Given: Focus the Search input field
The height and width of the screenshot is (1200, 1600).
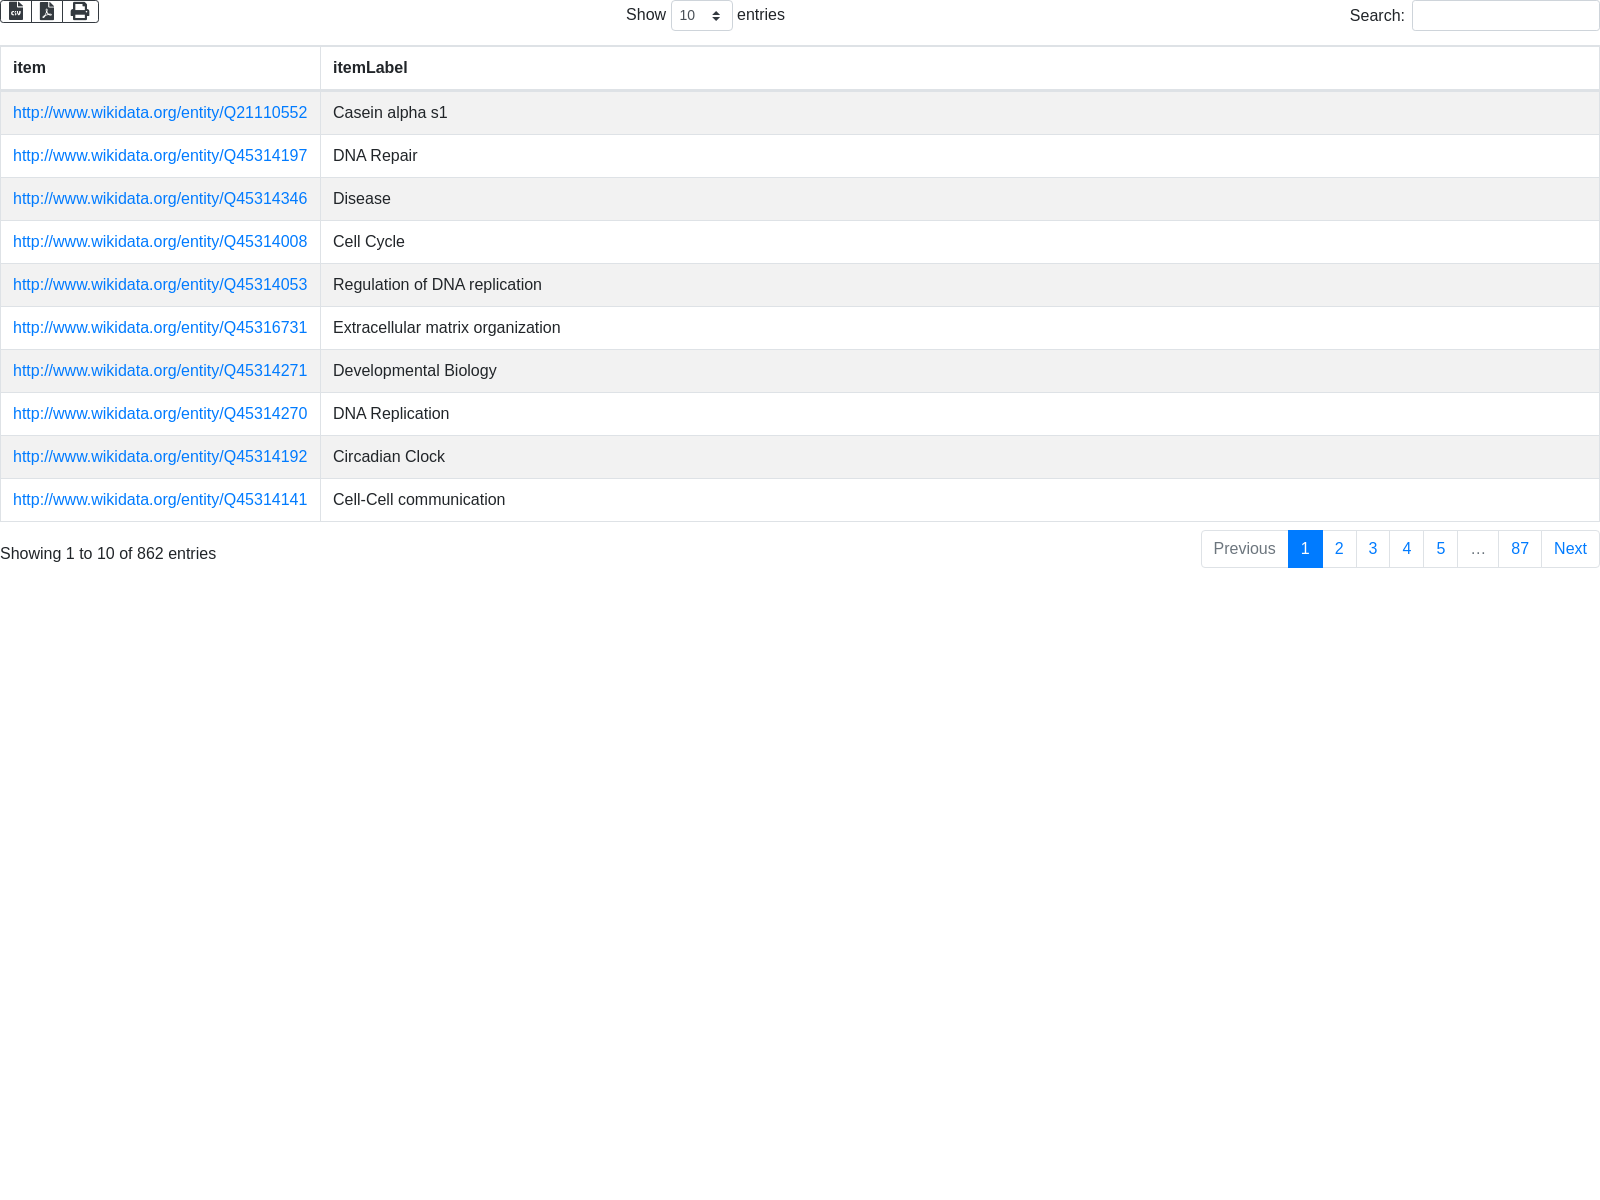Looking at the screenshot, I should [1505, 16].
